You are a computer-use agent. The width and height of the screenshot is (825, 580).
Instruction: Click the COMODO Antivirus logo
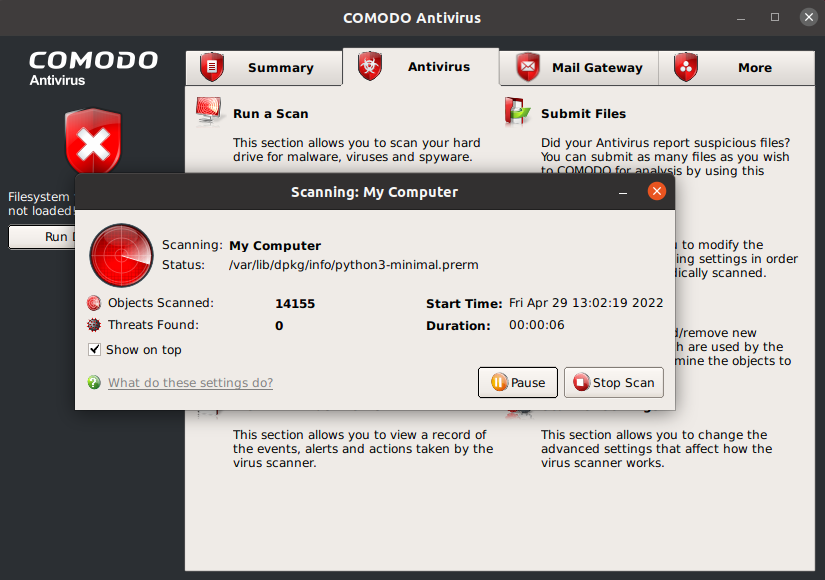[93, 67]
